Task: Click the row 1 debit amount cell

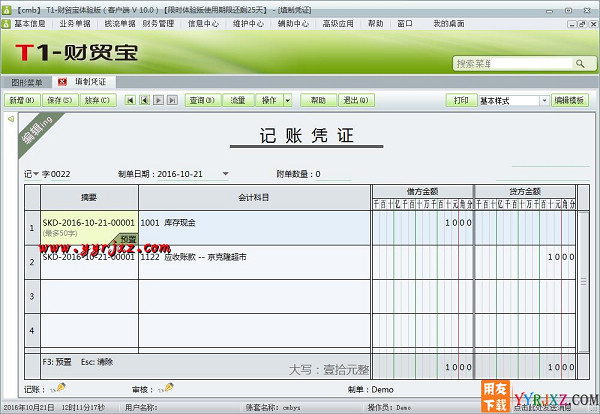Action: [423, 228]
